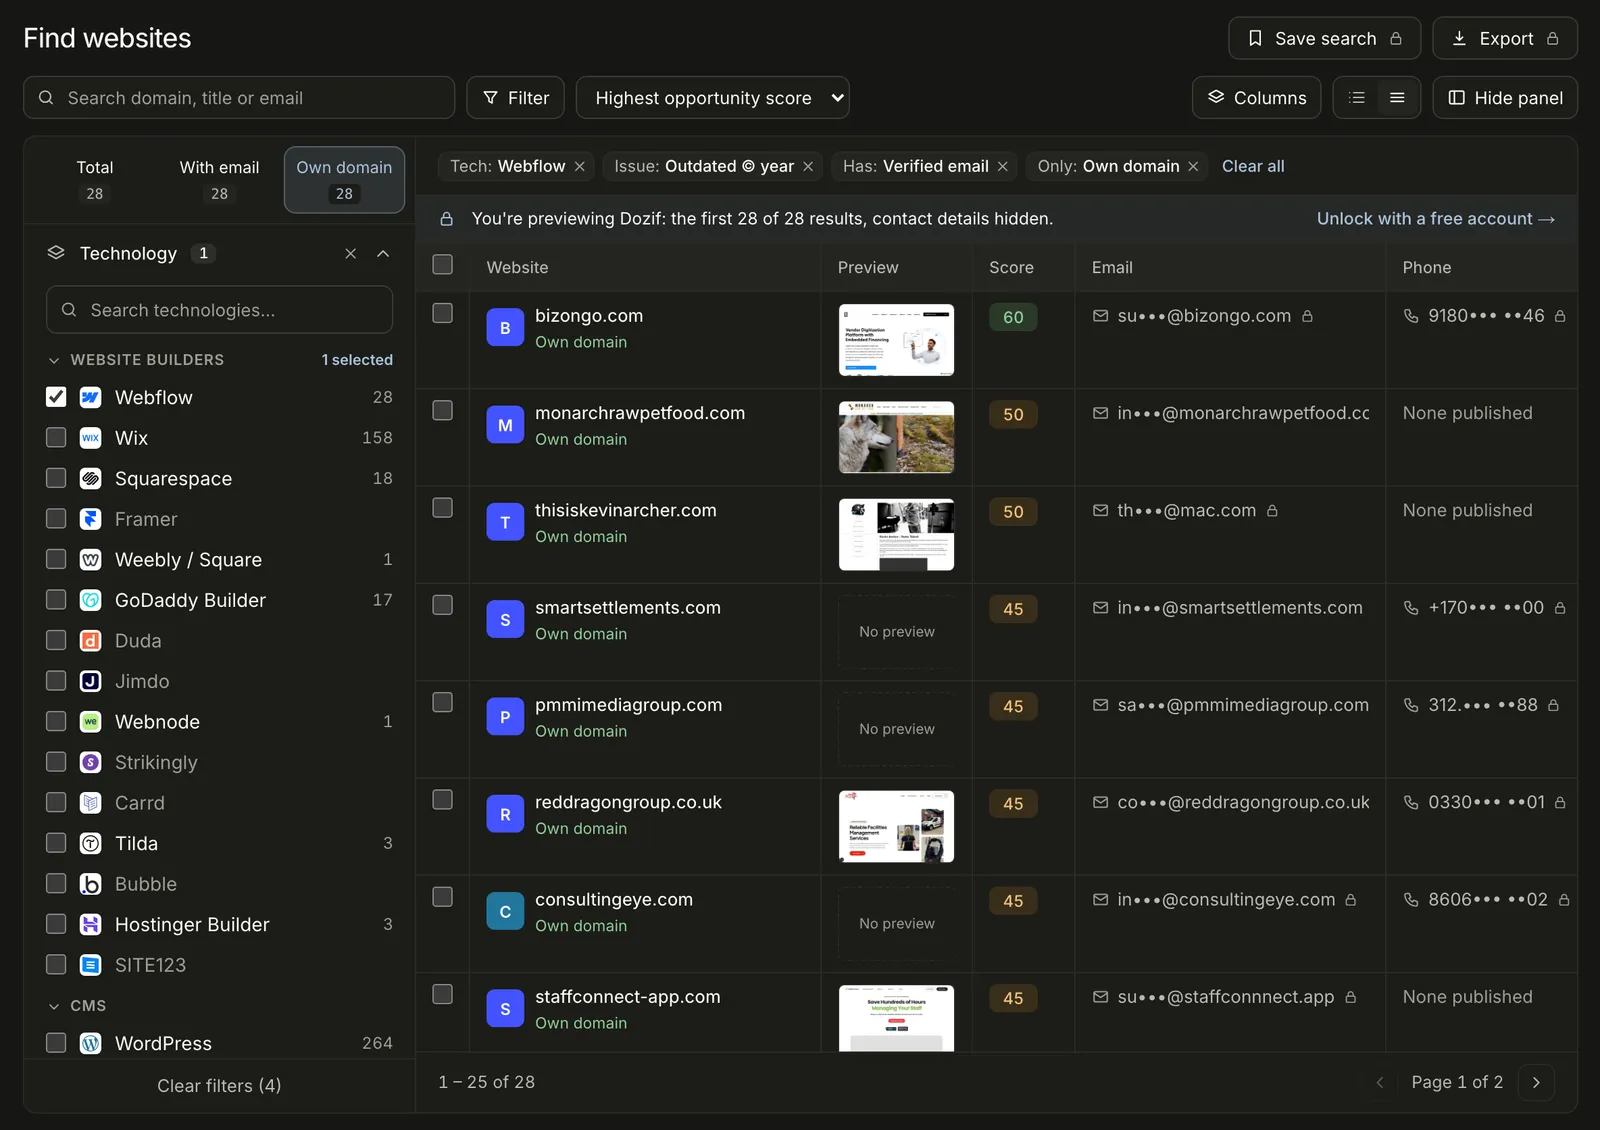Select the reddragongroup.co.uk row checkbox
This screenshot has height=1130, width=1600.
(x=442, y=800)
